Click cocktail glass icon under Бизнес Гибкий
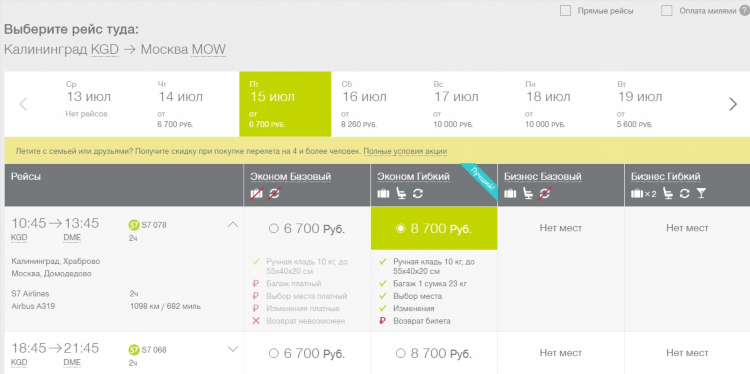This screenshot has width=750, height=374. (x=701, y=193)
